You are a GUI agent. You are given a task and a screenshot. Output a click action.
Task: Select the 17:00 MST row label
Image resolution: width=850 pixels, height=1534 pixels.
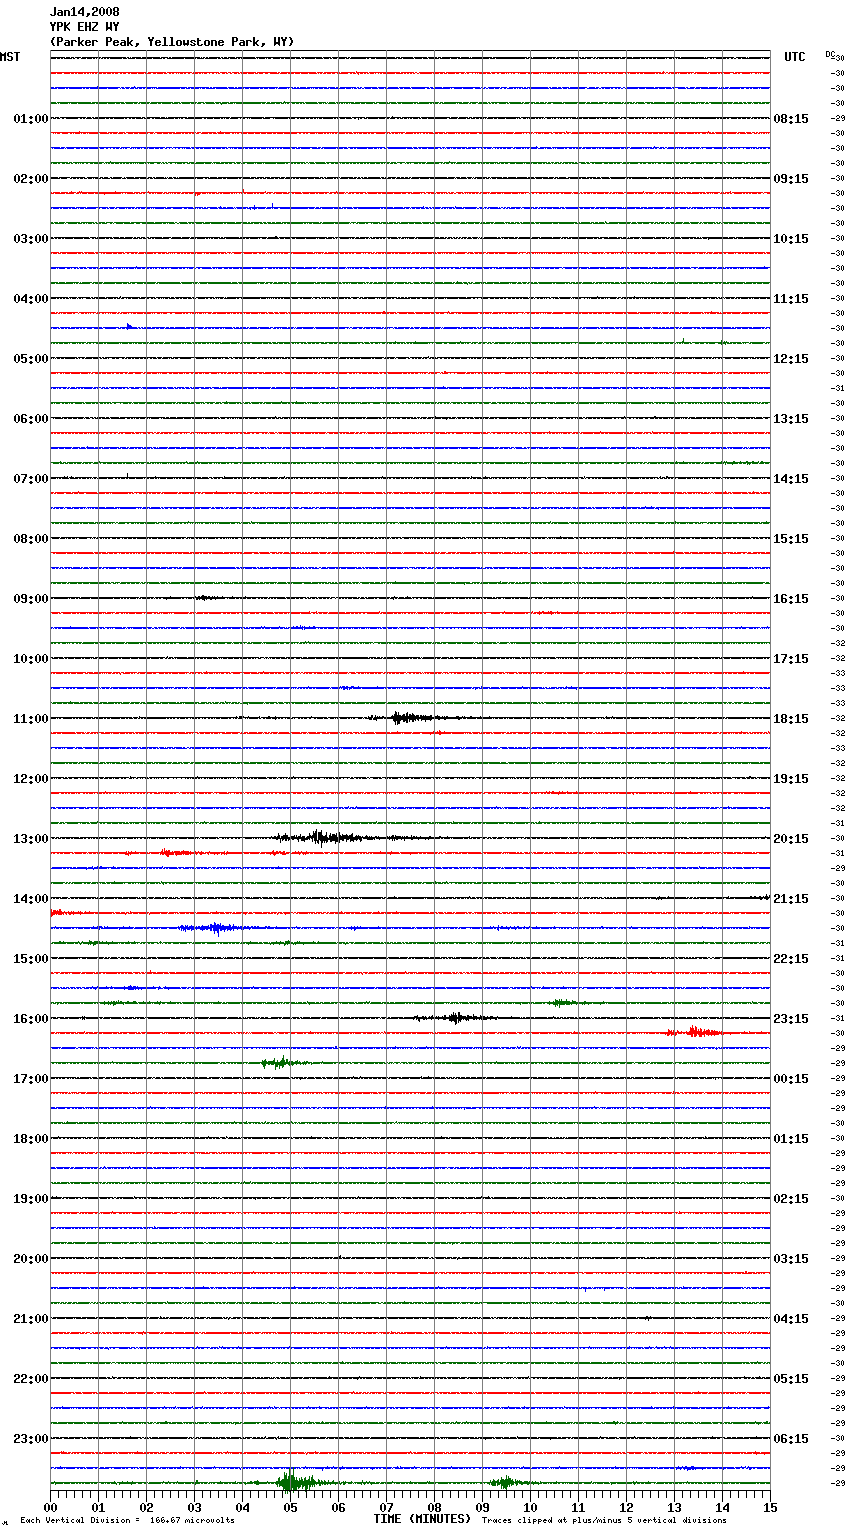pos(31,1079)
